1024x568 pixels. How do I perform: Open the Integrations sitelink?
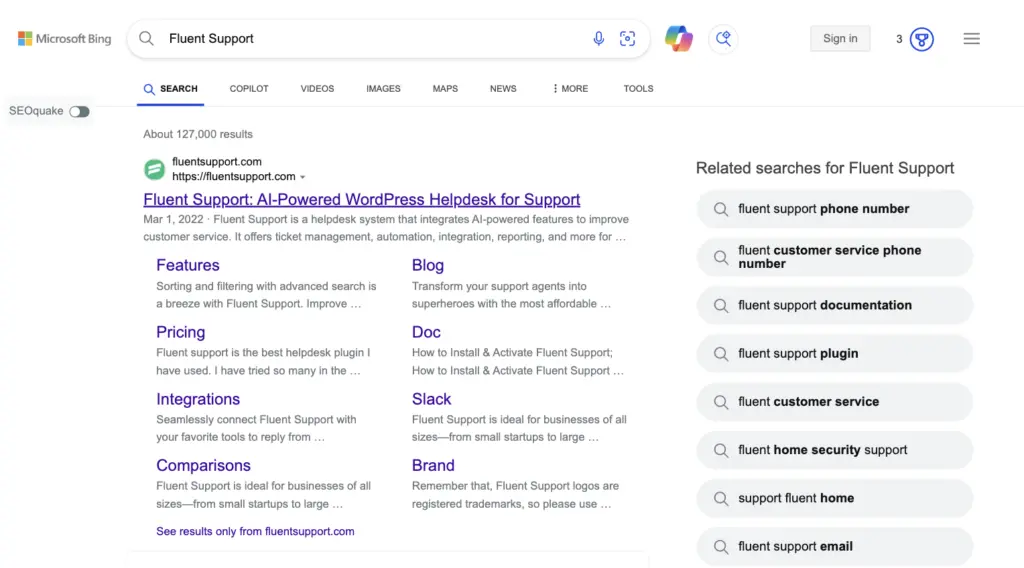click(198, 399)
